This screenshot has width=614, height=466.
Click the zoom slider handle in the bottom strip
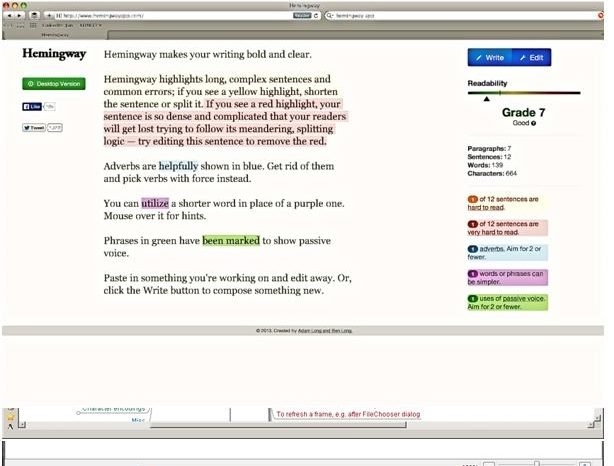537,464
